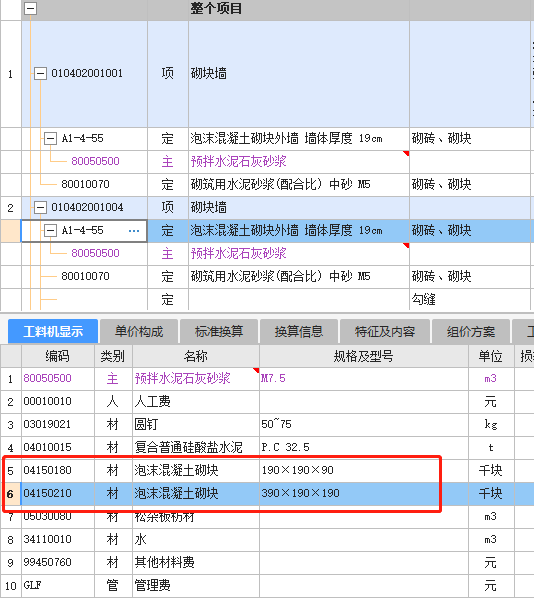Screen dimensions: 534x602
Task: Switch to 工料机显示 tab
Action: point(53,331)
